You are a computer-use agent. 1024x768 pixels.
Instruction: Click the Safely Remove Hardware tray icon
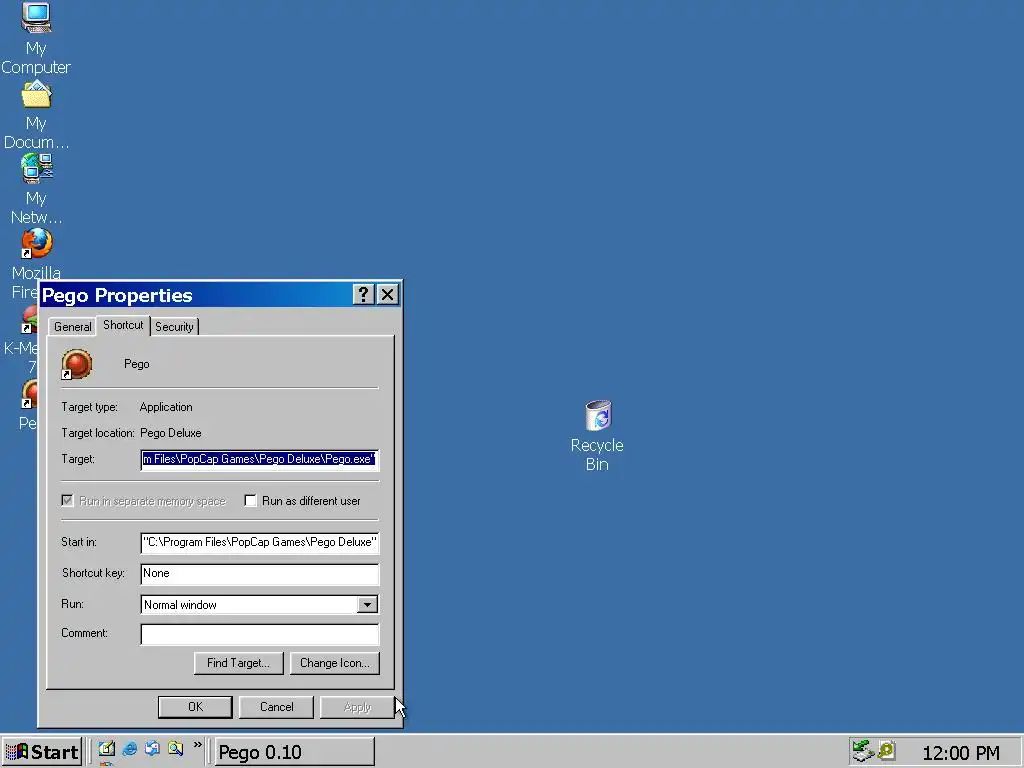[x=863, y=751]
